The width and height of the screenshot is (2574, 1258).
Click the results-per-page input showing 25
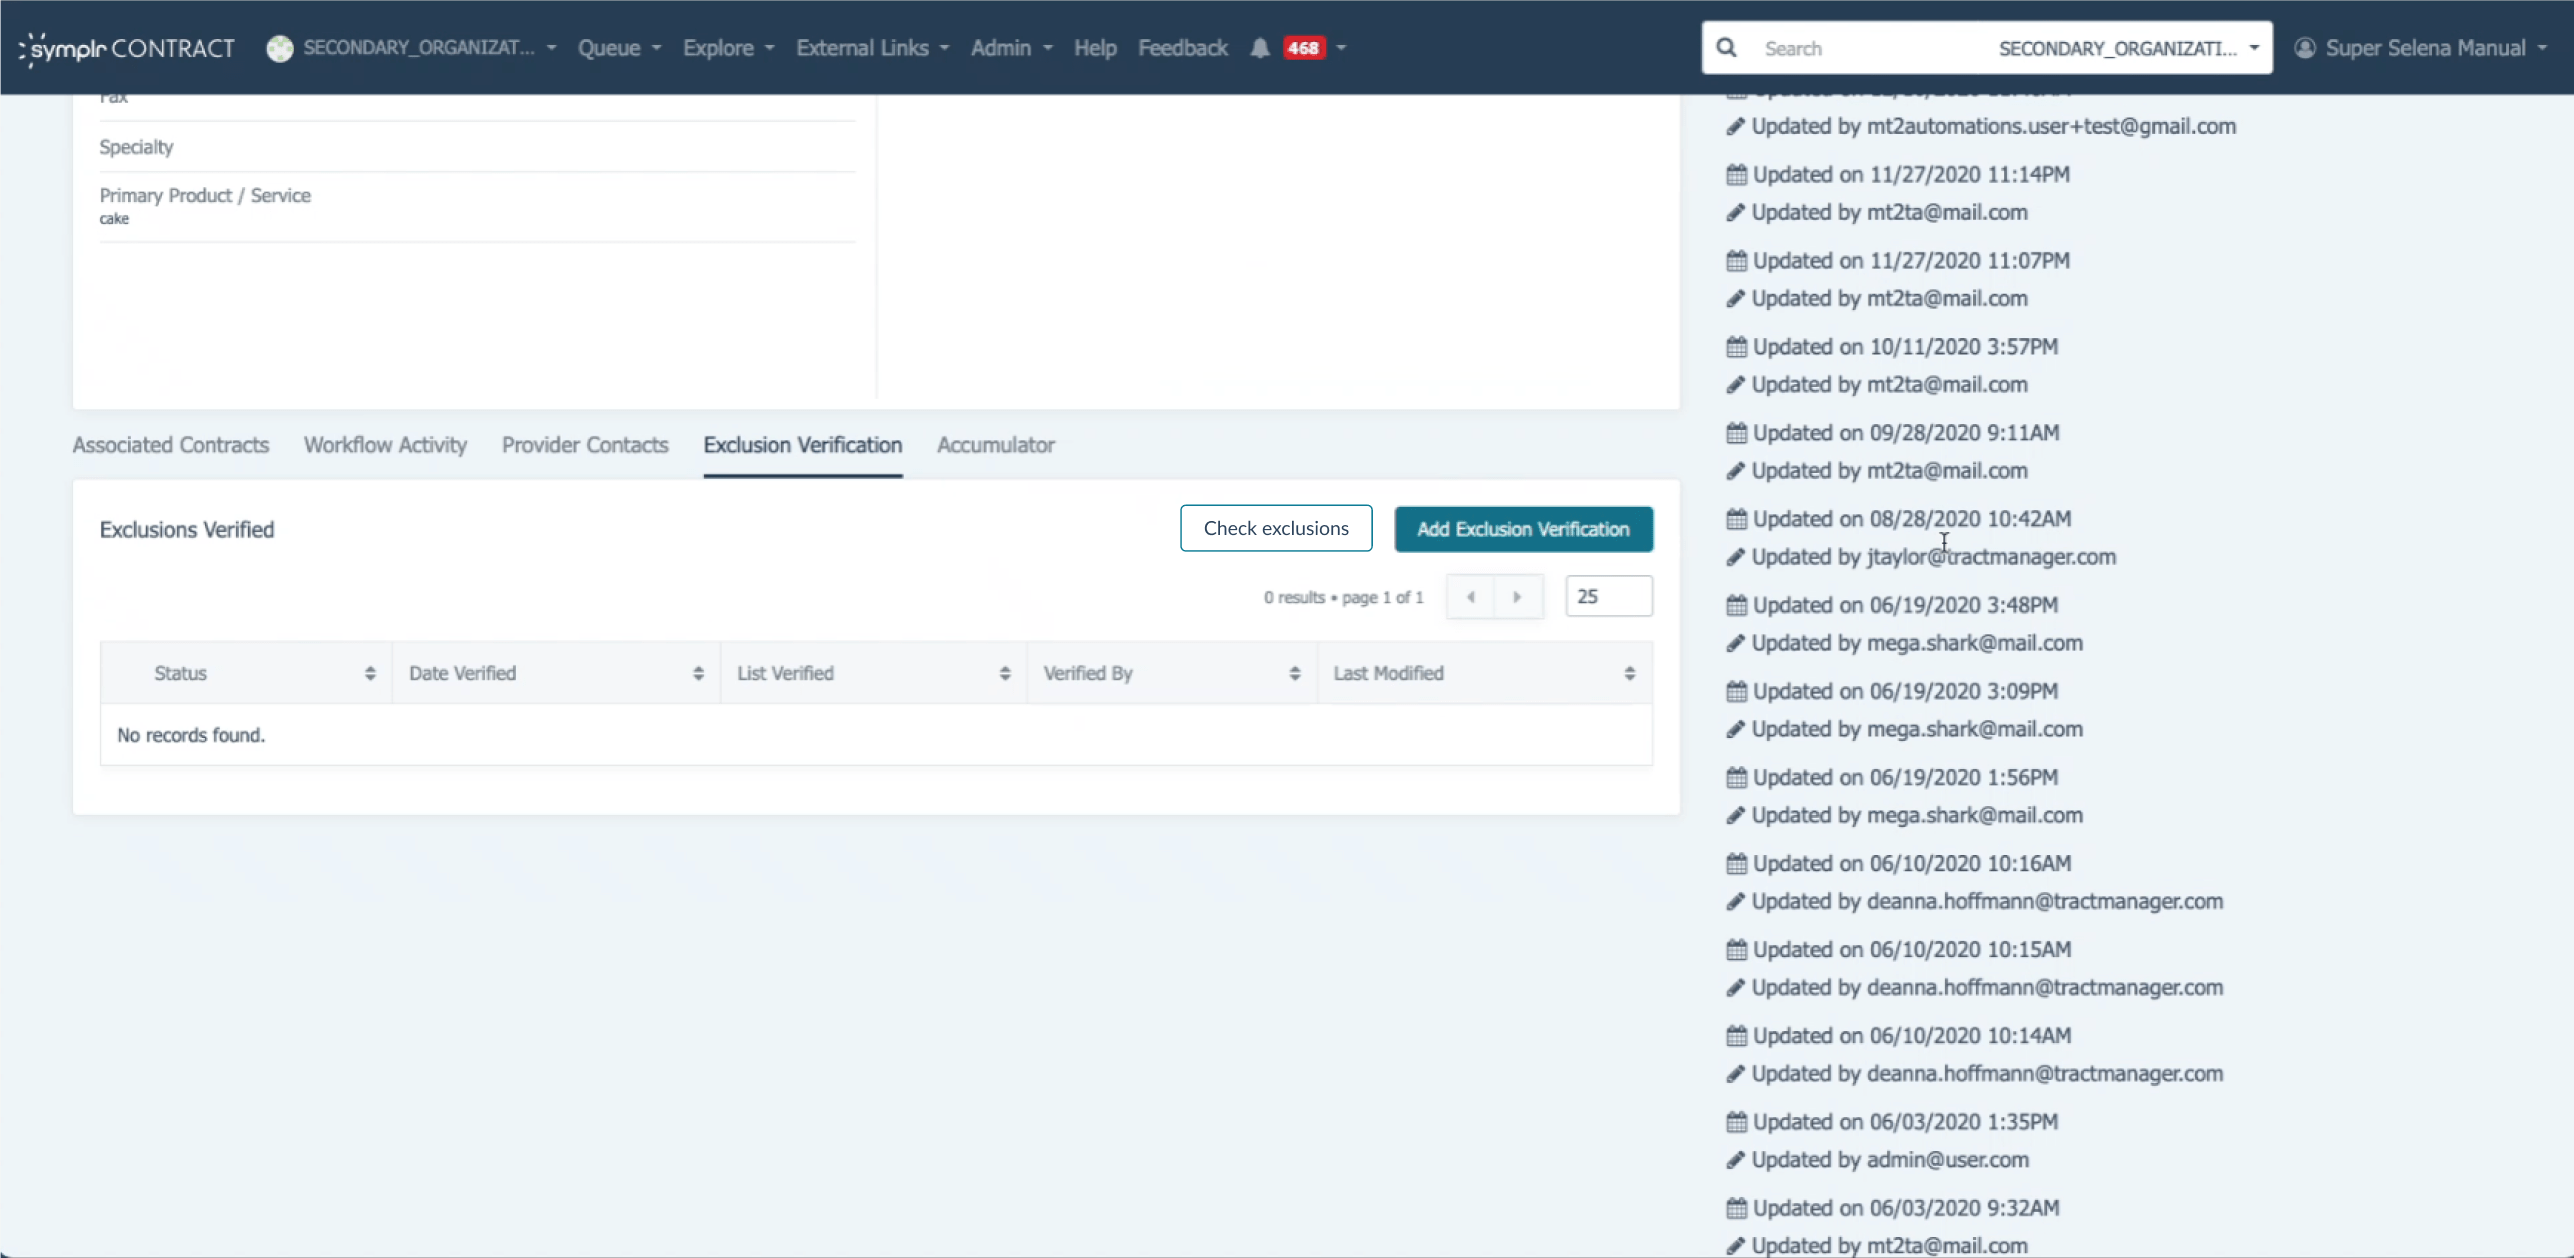pyautogui.click(x=1608, y=595)
